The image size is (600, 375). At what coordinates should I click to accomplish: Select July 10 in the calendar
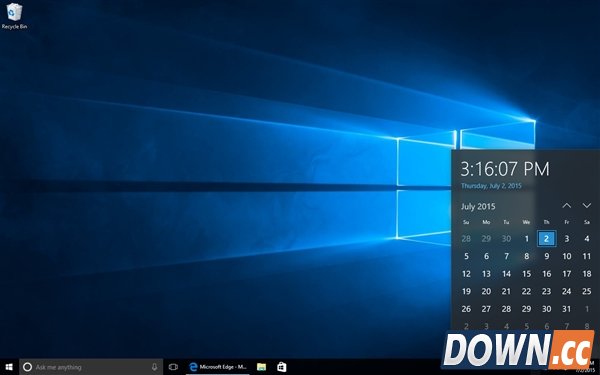point(567,256)
